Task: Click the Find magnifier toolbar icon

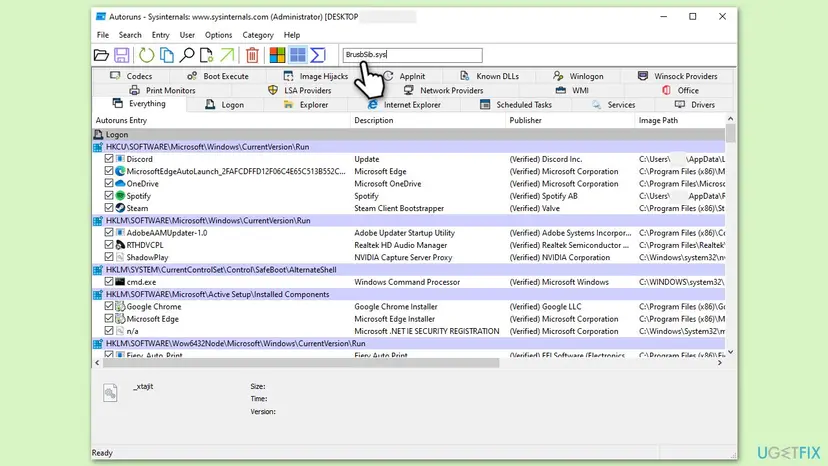Action: pyautogui.click(x=186, y=55)
